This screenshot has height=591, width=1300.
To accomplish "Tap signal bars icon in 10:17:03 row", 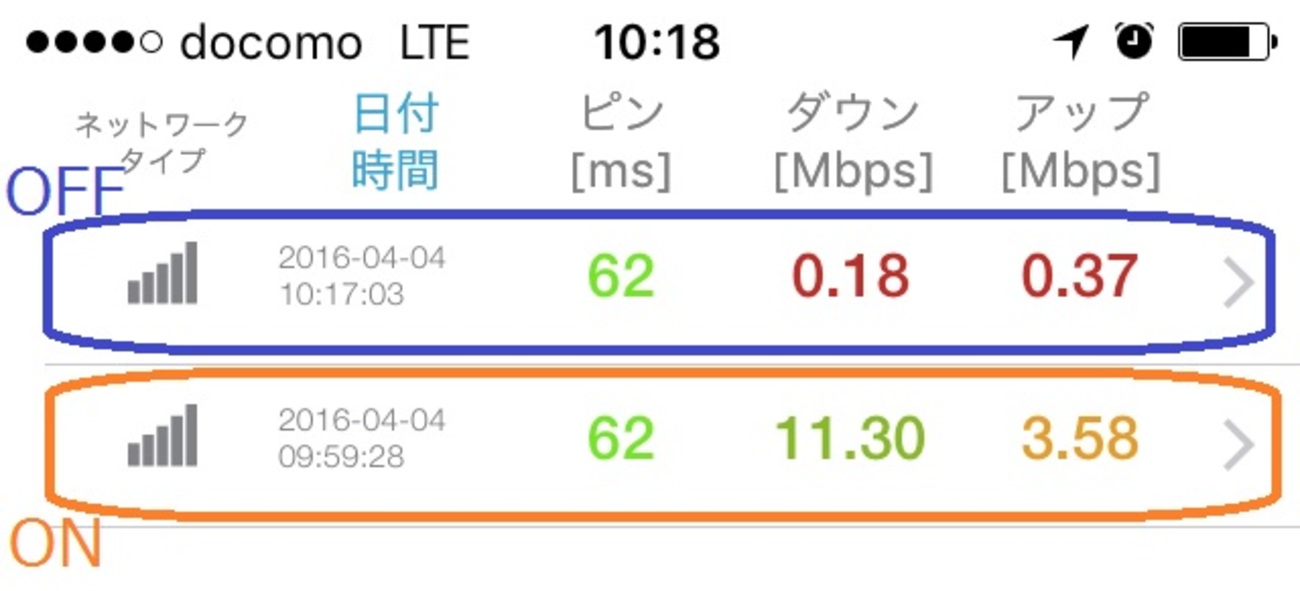I will [x=163, y=274].
